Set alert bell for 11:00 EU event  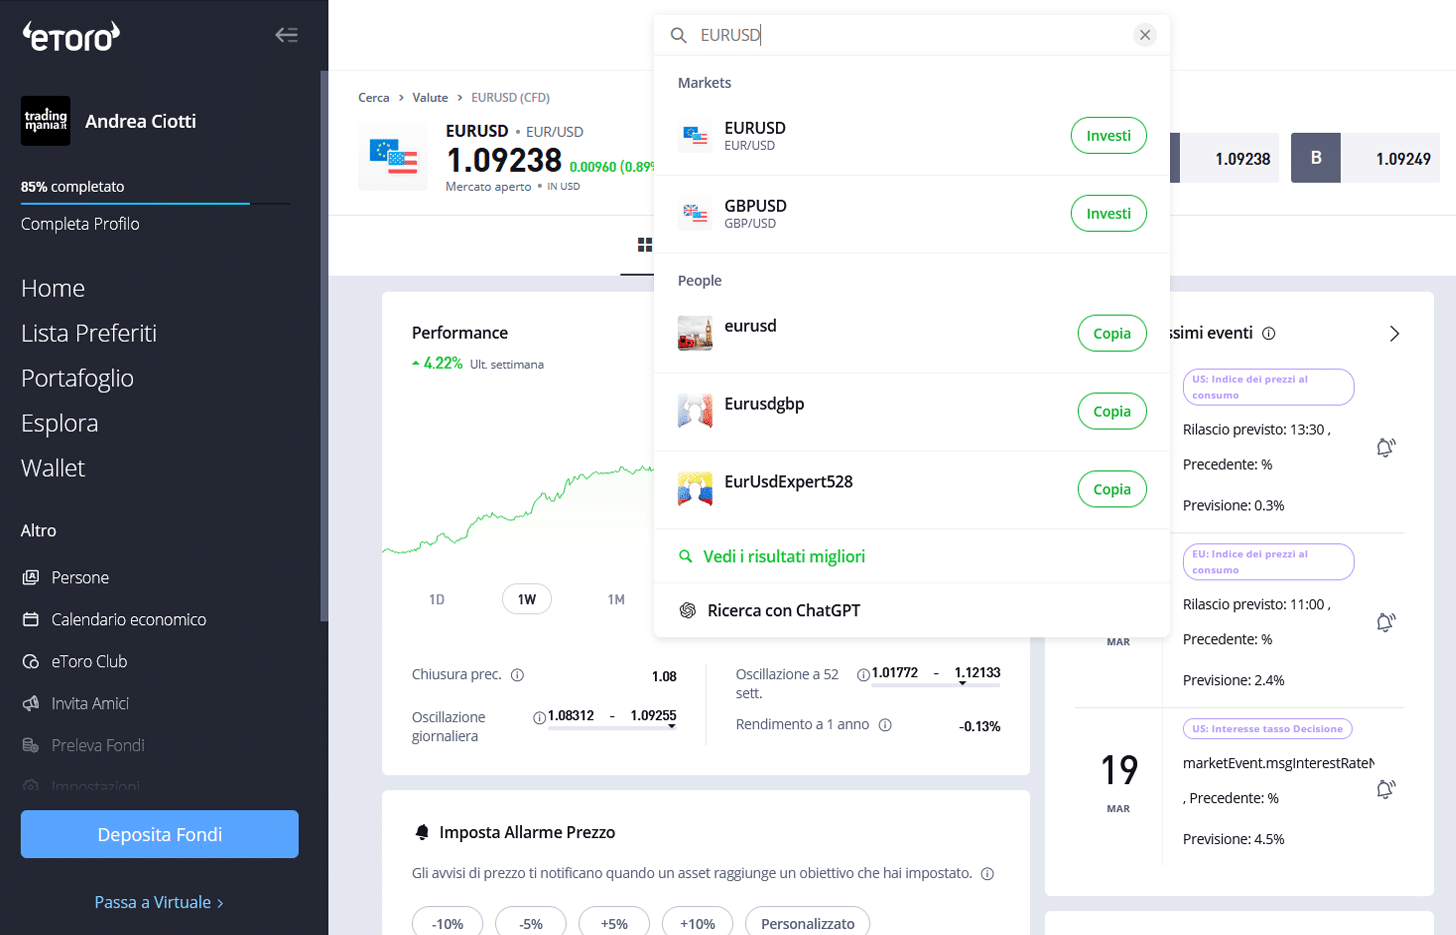pyautogui.click(x=1385, y=622)
